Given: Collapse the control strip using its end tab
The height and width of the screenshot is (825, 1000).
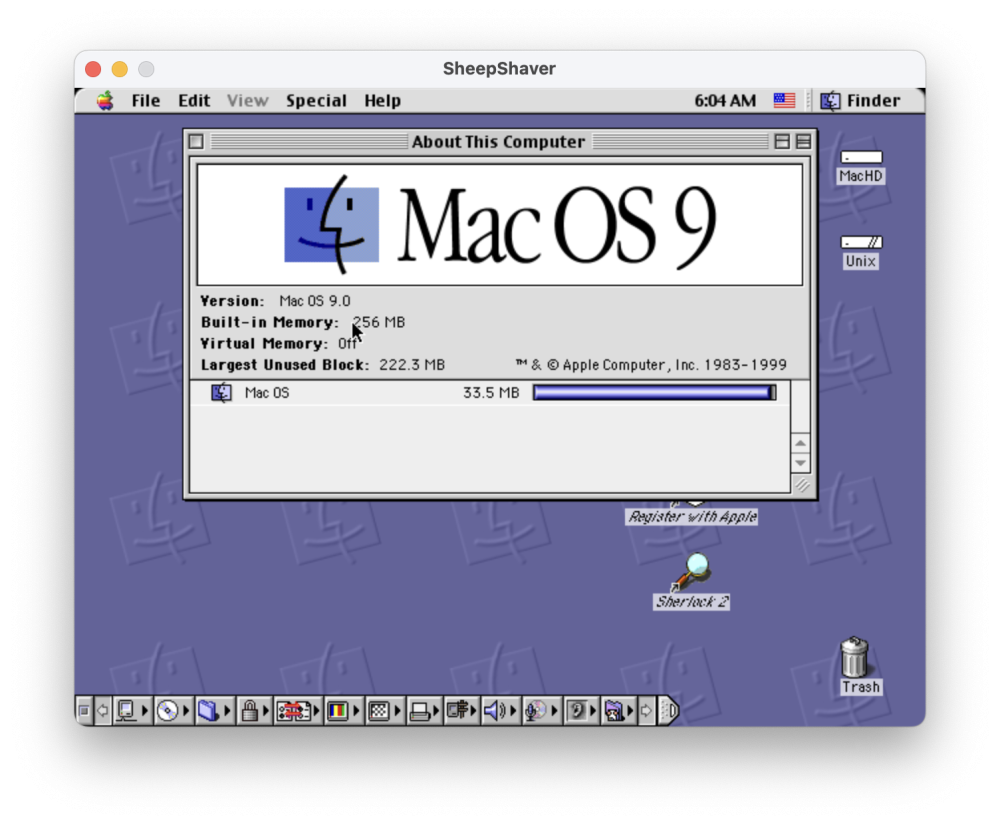Looking at the screenshot, I should 669,710.
